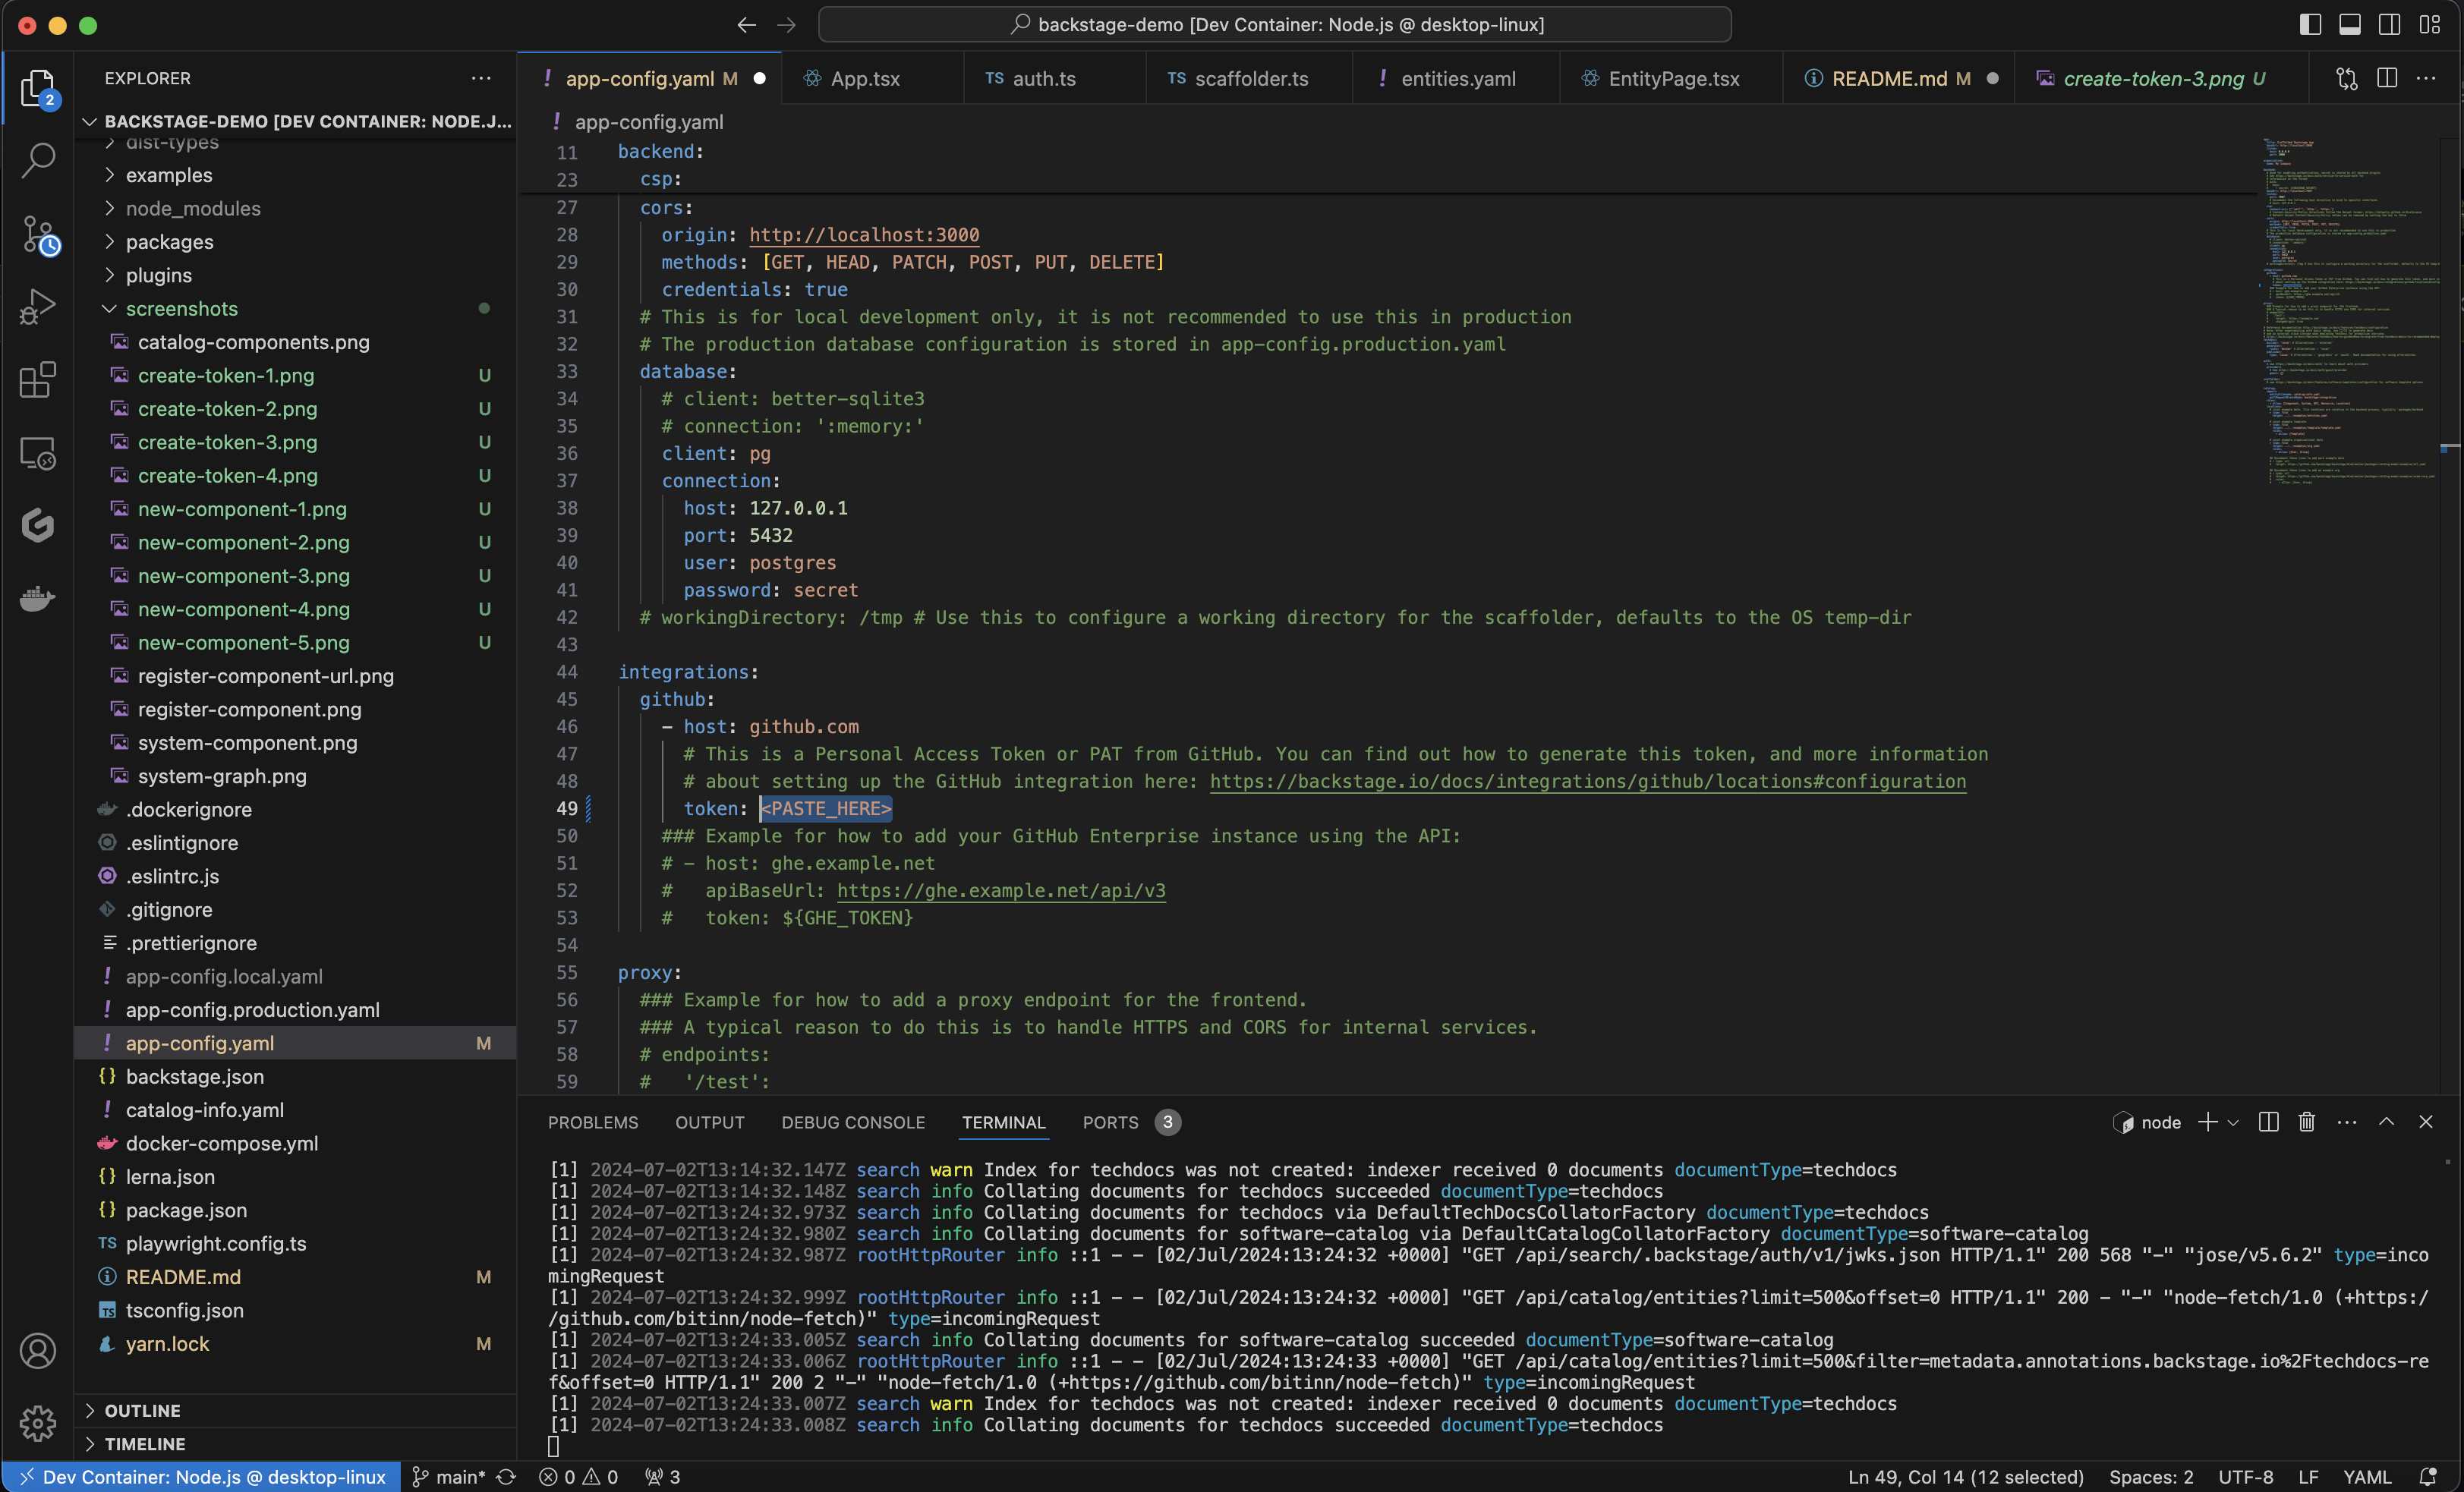Viewport: 2464px width, 1492px height.
Task: Open the Docker view in activity bar
Action: point(38,598)
